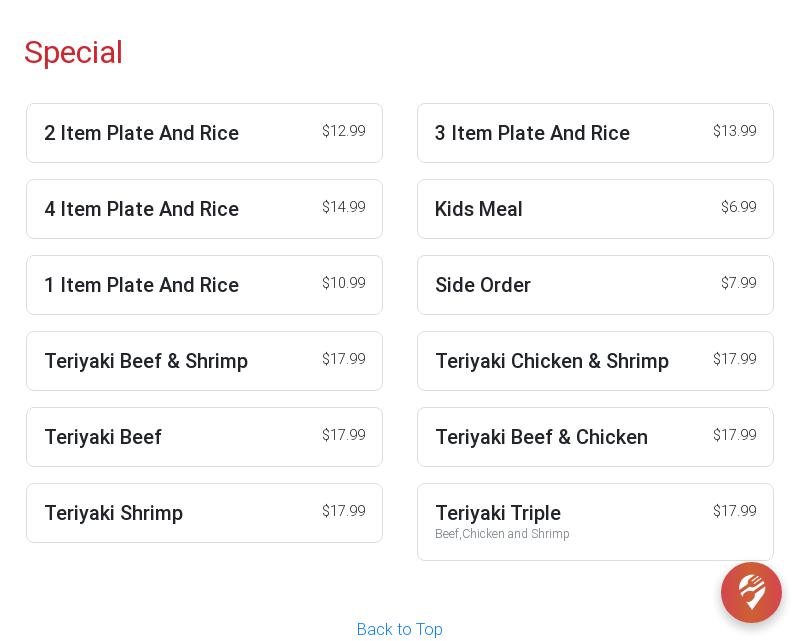The width and height of the screenshot is (800, 641).
Task: Select Teriyaki Chicken & Shrimp
Action: click(x=595, y=361)
